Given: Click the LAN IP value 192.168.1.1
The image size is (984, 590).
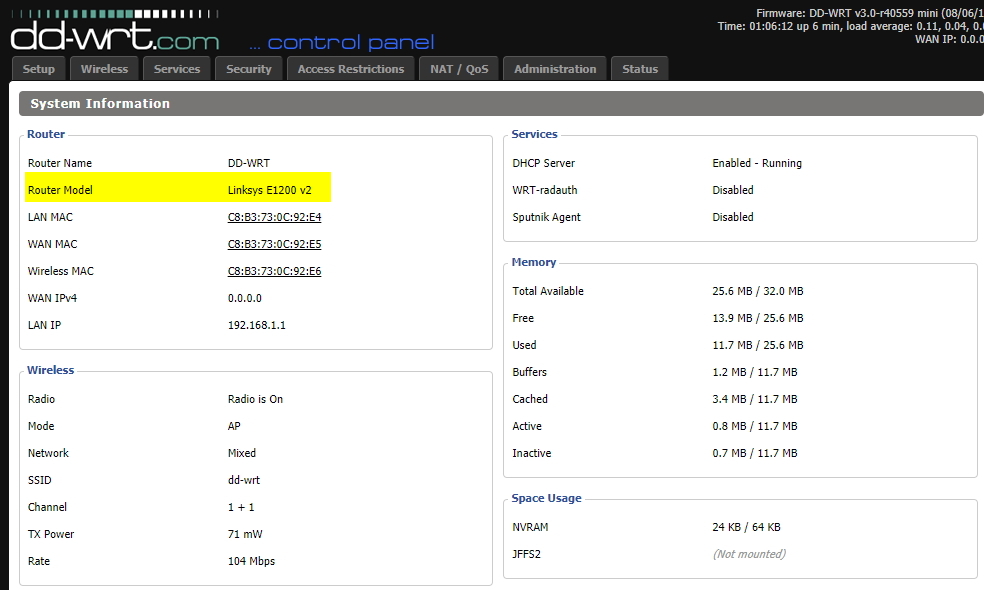Looking at the screenshot, I should click(256, 325).
